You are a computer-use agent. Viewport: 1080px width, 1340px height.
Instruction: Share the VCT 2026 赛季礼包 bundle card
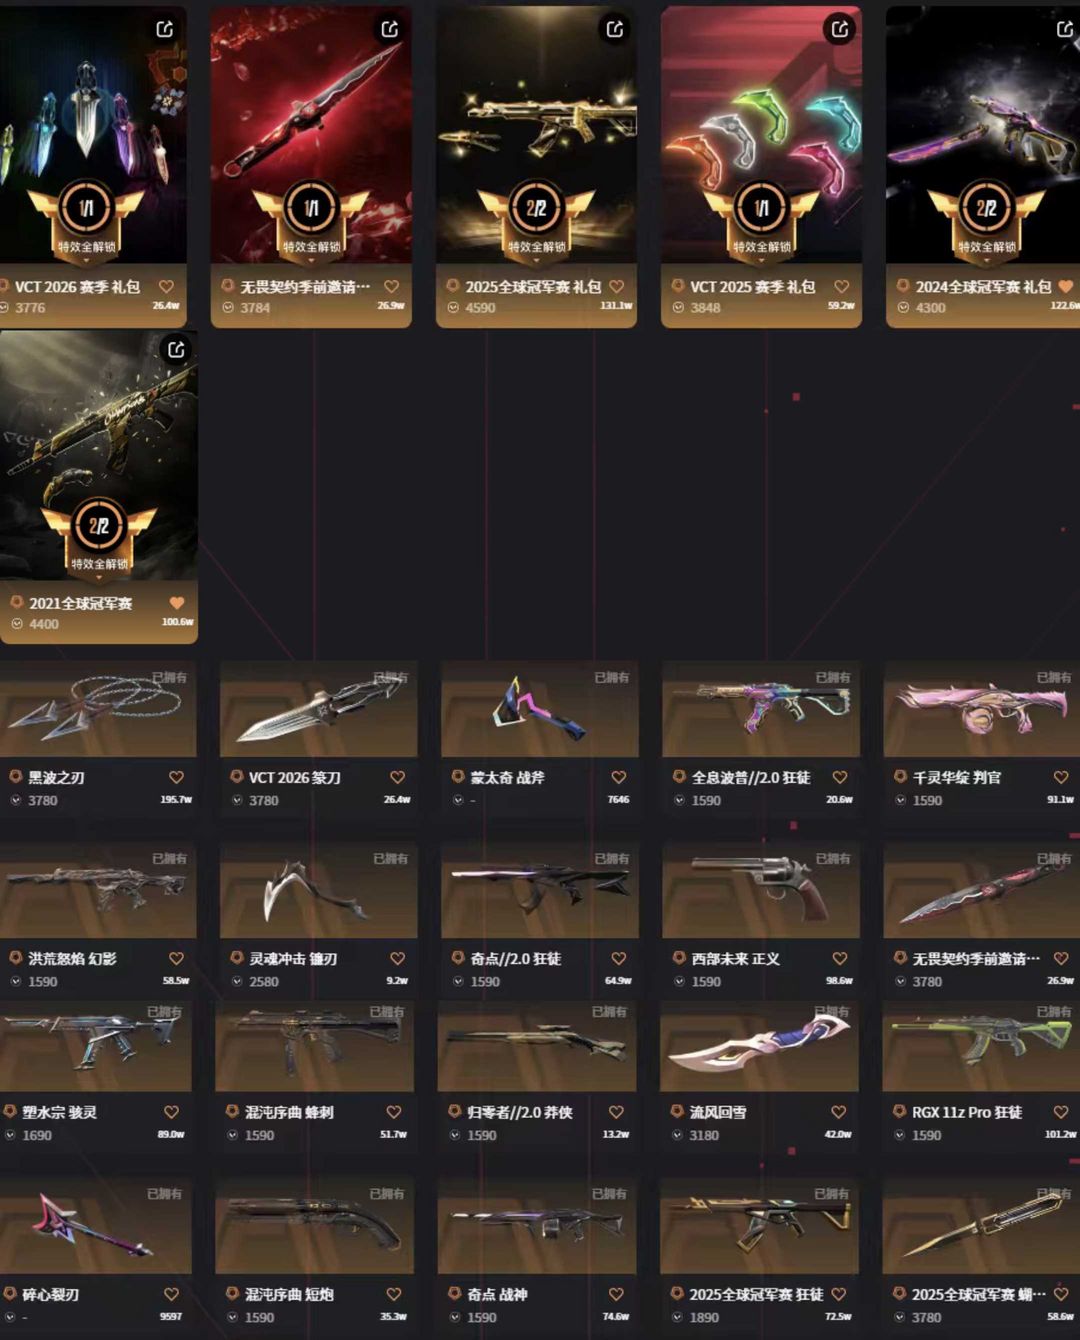[x=165, y=29]
